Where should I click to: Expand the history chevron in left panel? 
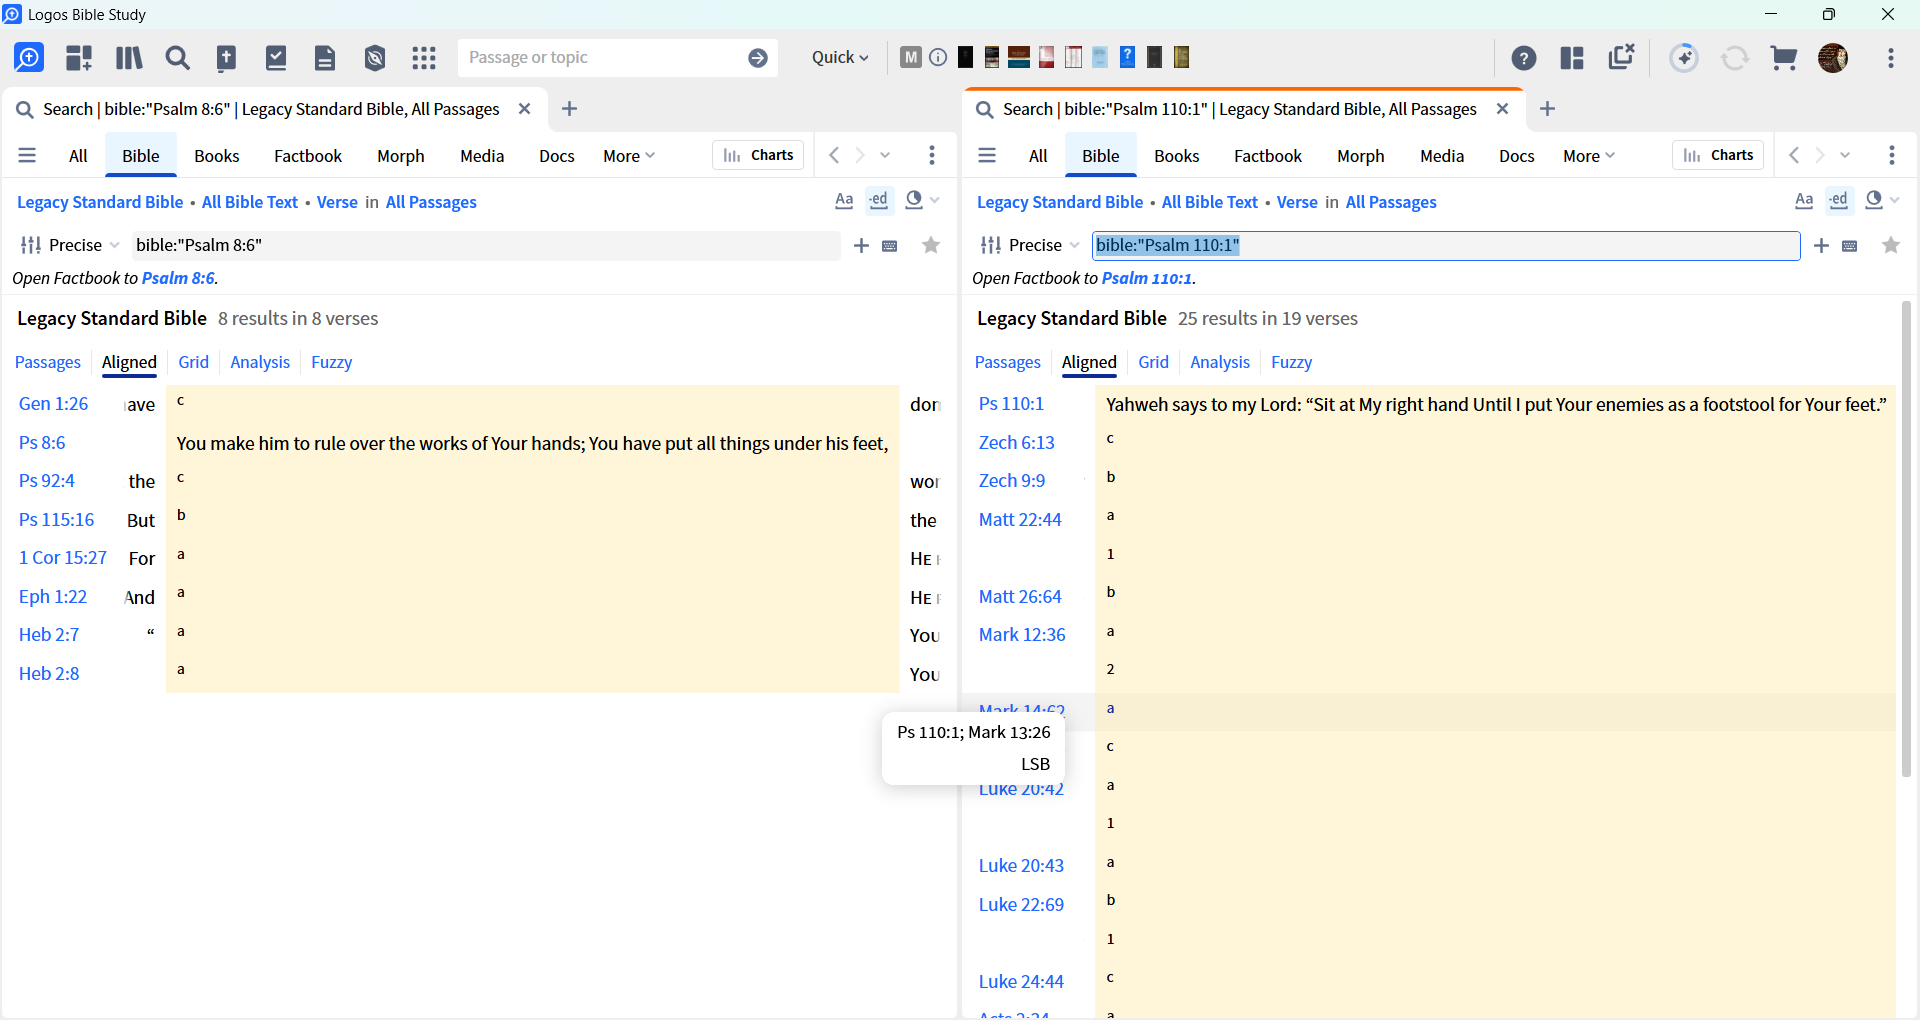tap(885, 155)
